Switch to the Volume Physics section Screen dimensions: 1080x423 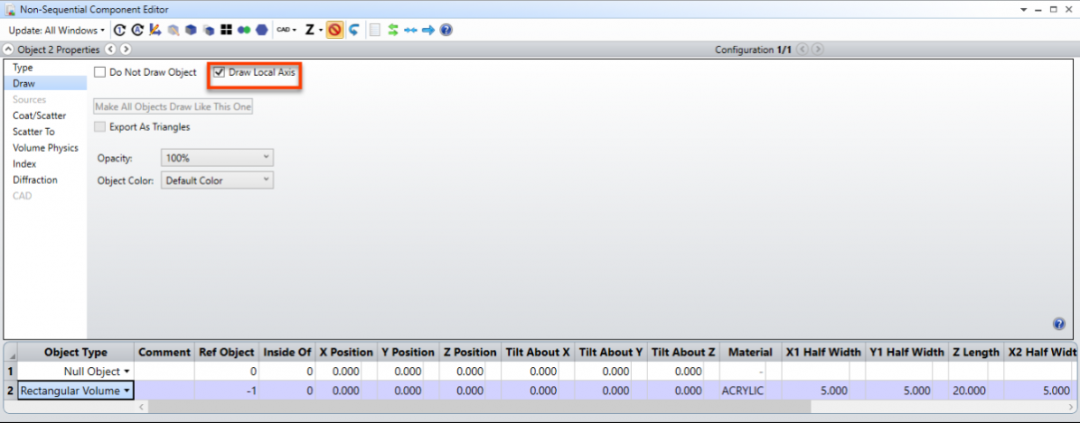click(x=45, y=148)
